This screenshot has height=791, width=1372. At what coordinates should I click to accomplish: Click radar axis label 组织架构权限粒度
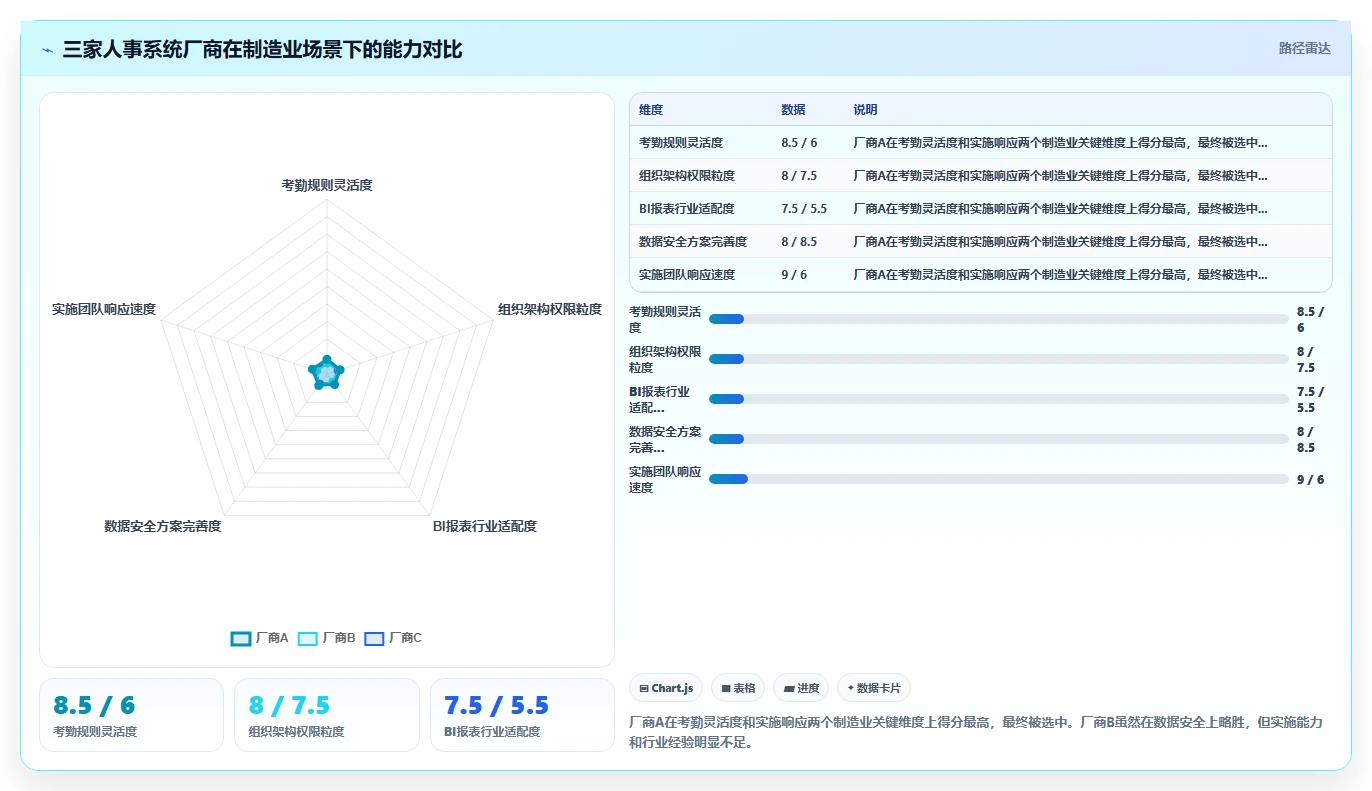550,309
